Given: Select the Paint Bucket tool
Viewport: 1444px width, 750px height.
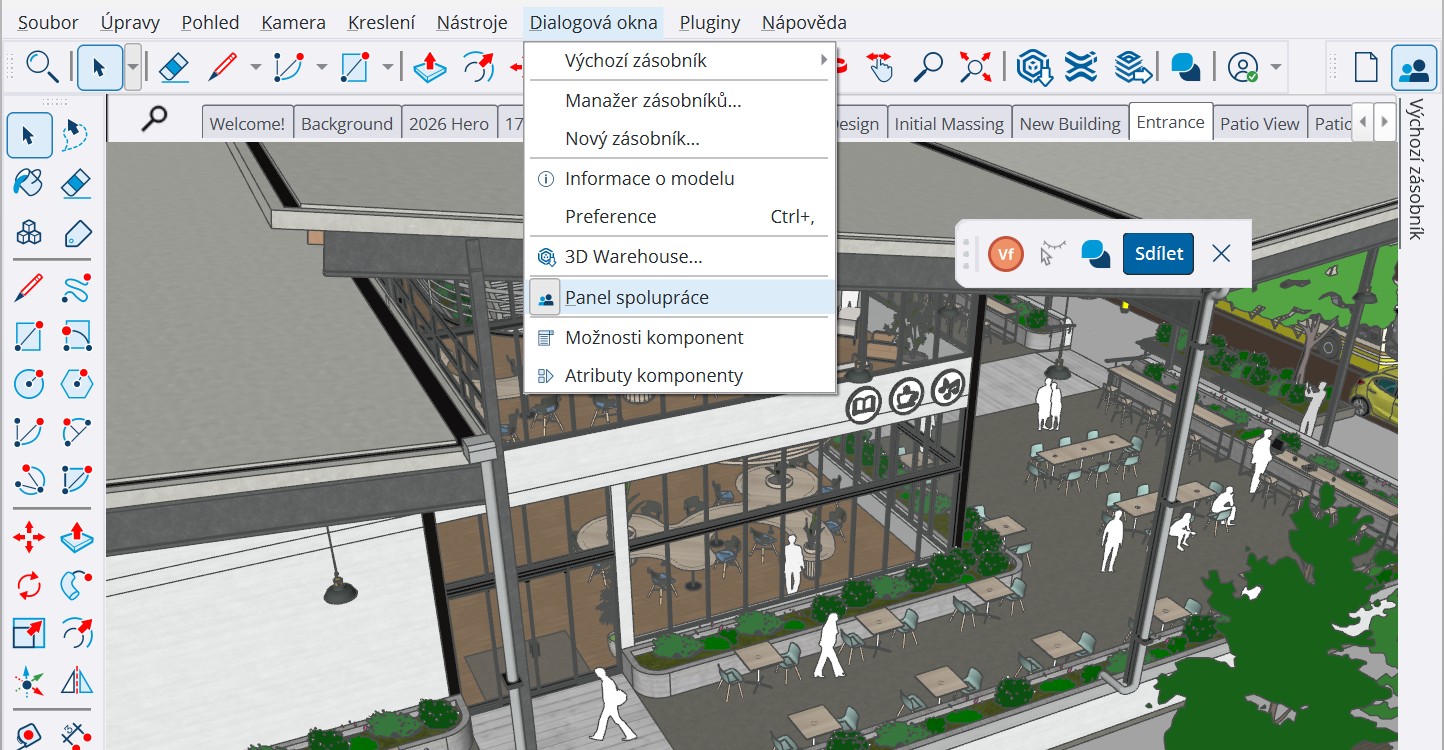Looking at the screenshot, I should (x=29, y=184).
